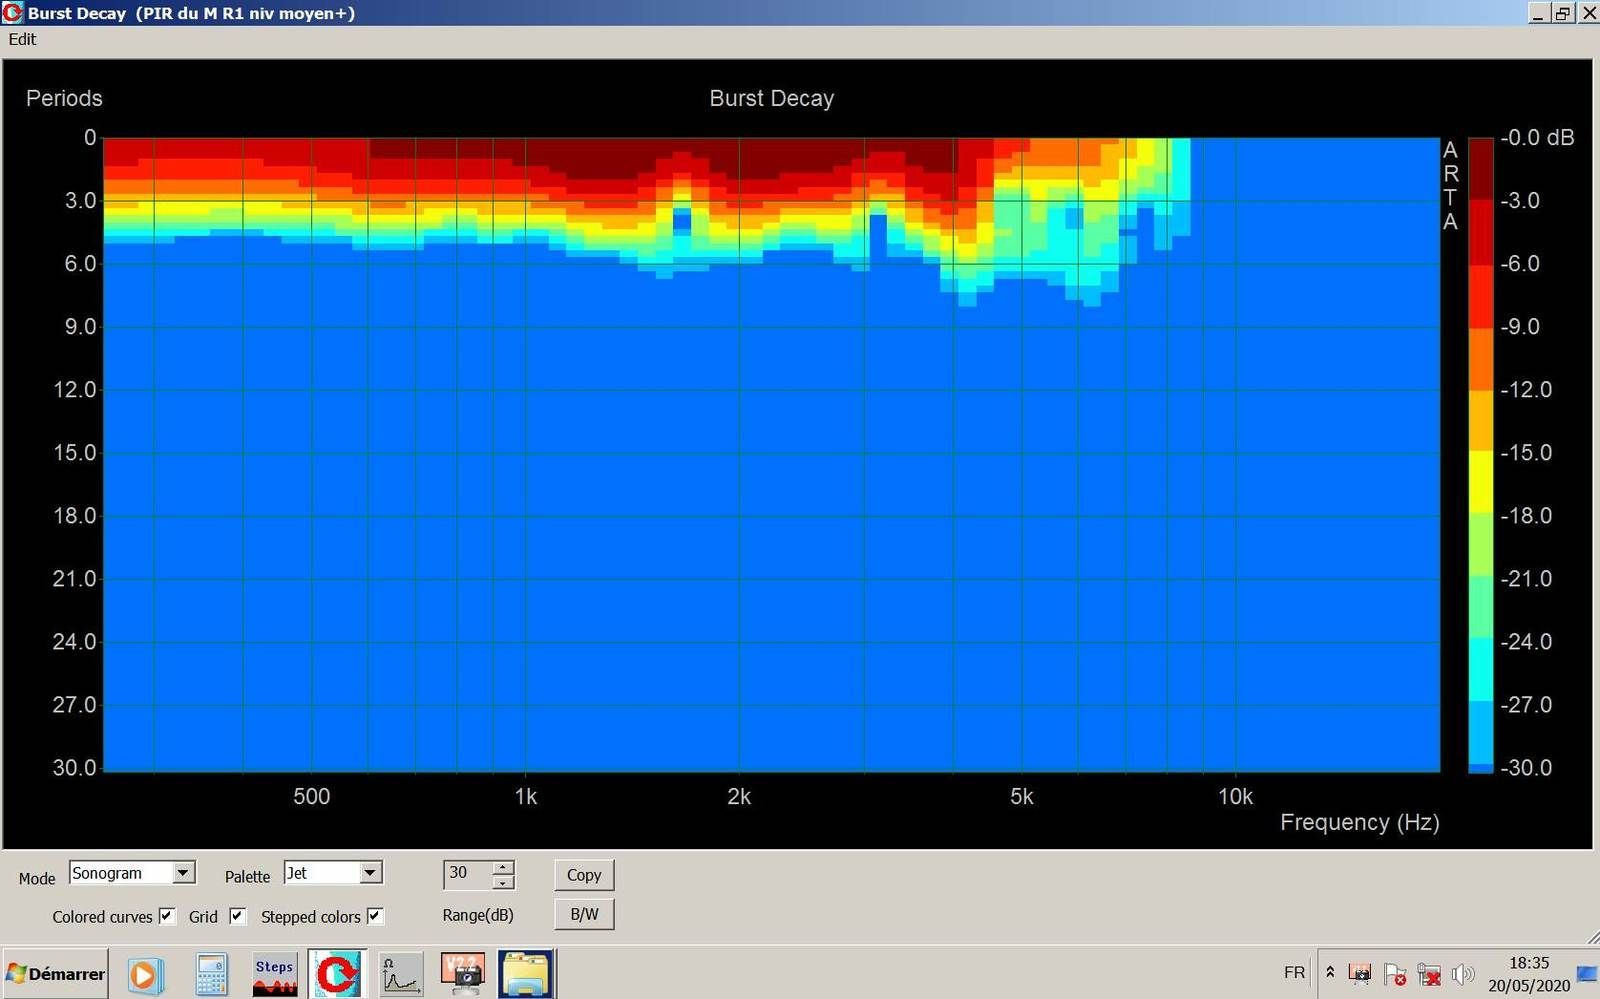Open the Edit menu

pos(22,39)
